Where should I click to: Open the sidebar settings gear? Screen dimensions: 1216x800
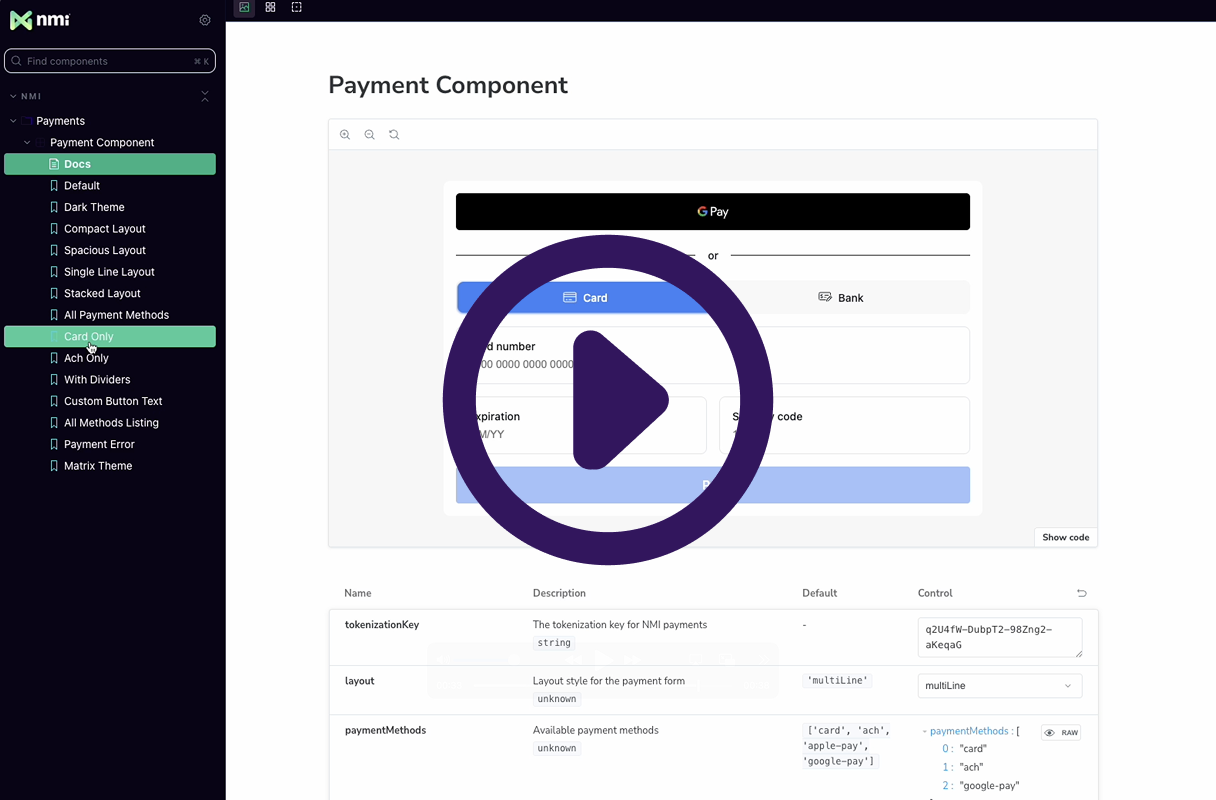coord(205,20)
